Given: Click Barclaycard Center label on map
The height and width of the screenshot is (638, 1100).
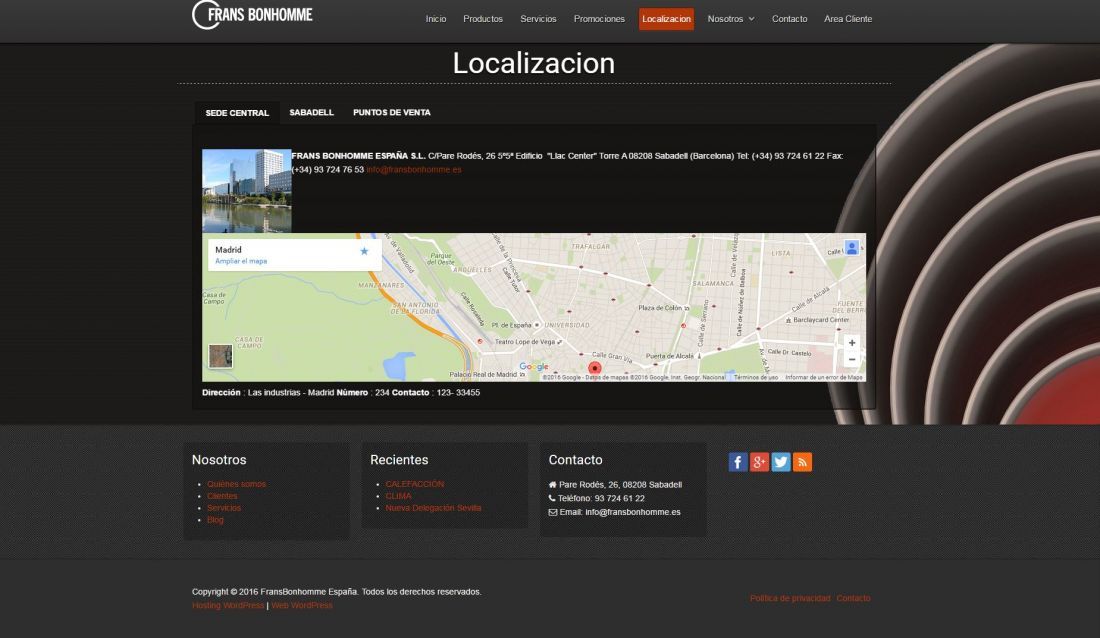Looking at the screenshot, I should click(x=821, y=320).
